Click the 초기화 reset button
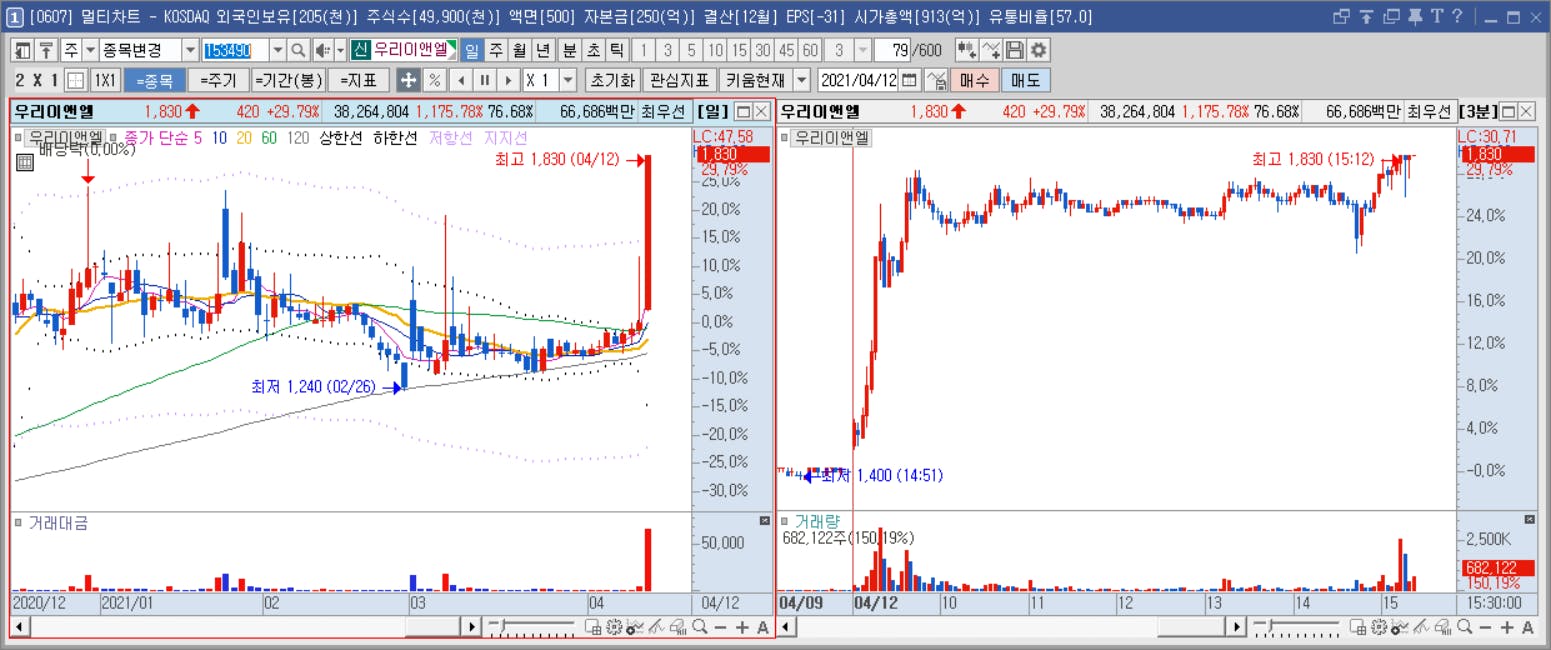1551x650 pixels. (612, 81)
